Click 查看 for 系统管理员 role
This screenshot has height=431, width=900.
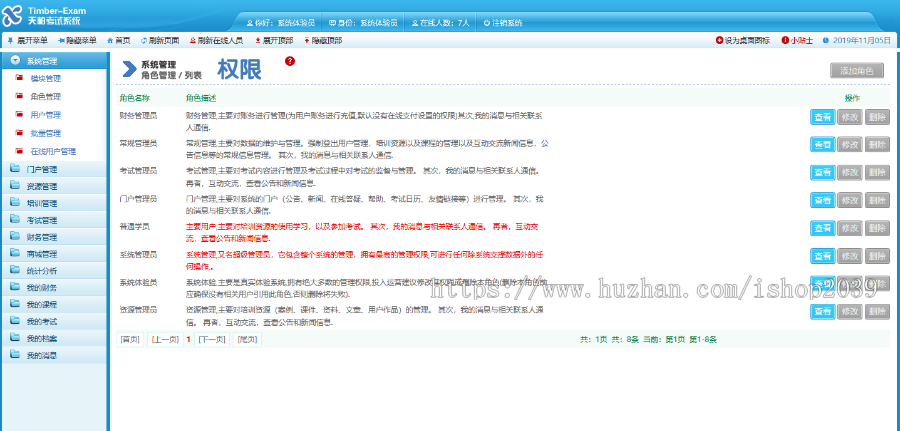pos(823,256)
